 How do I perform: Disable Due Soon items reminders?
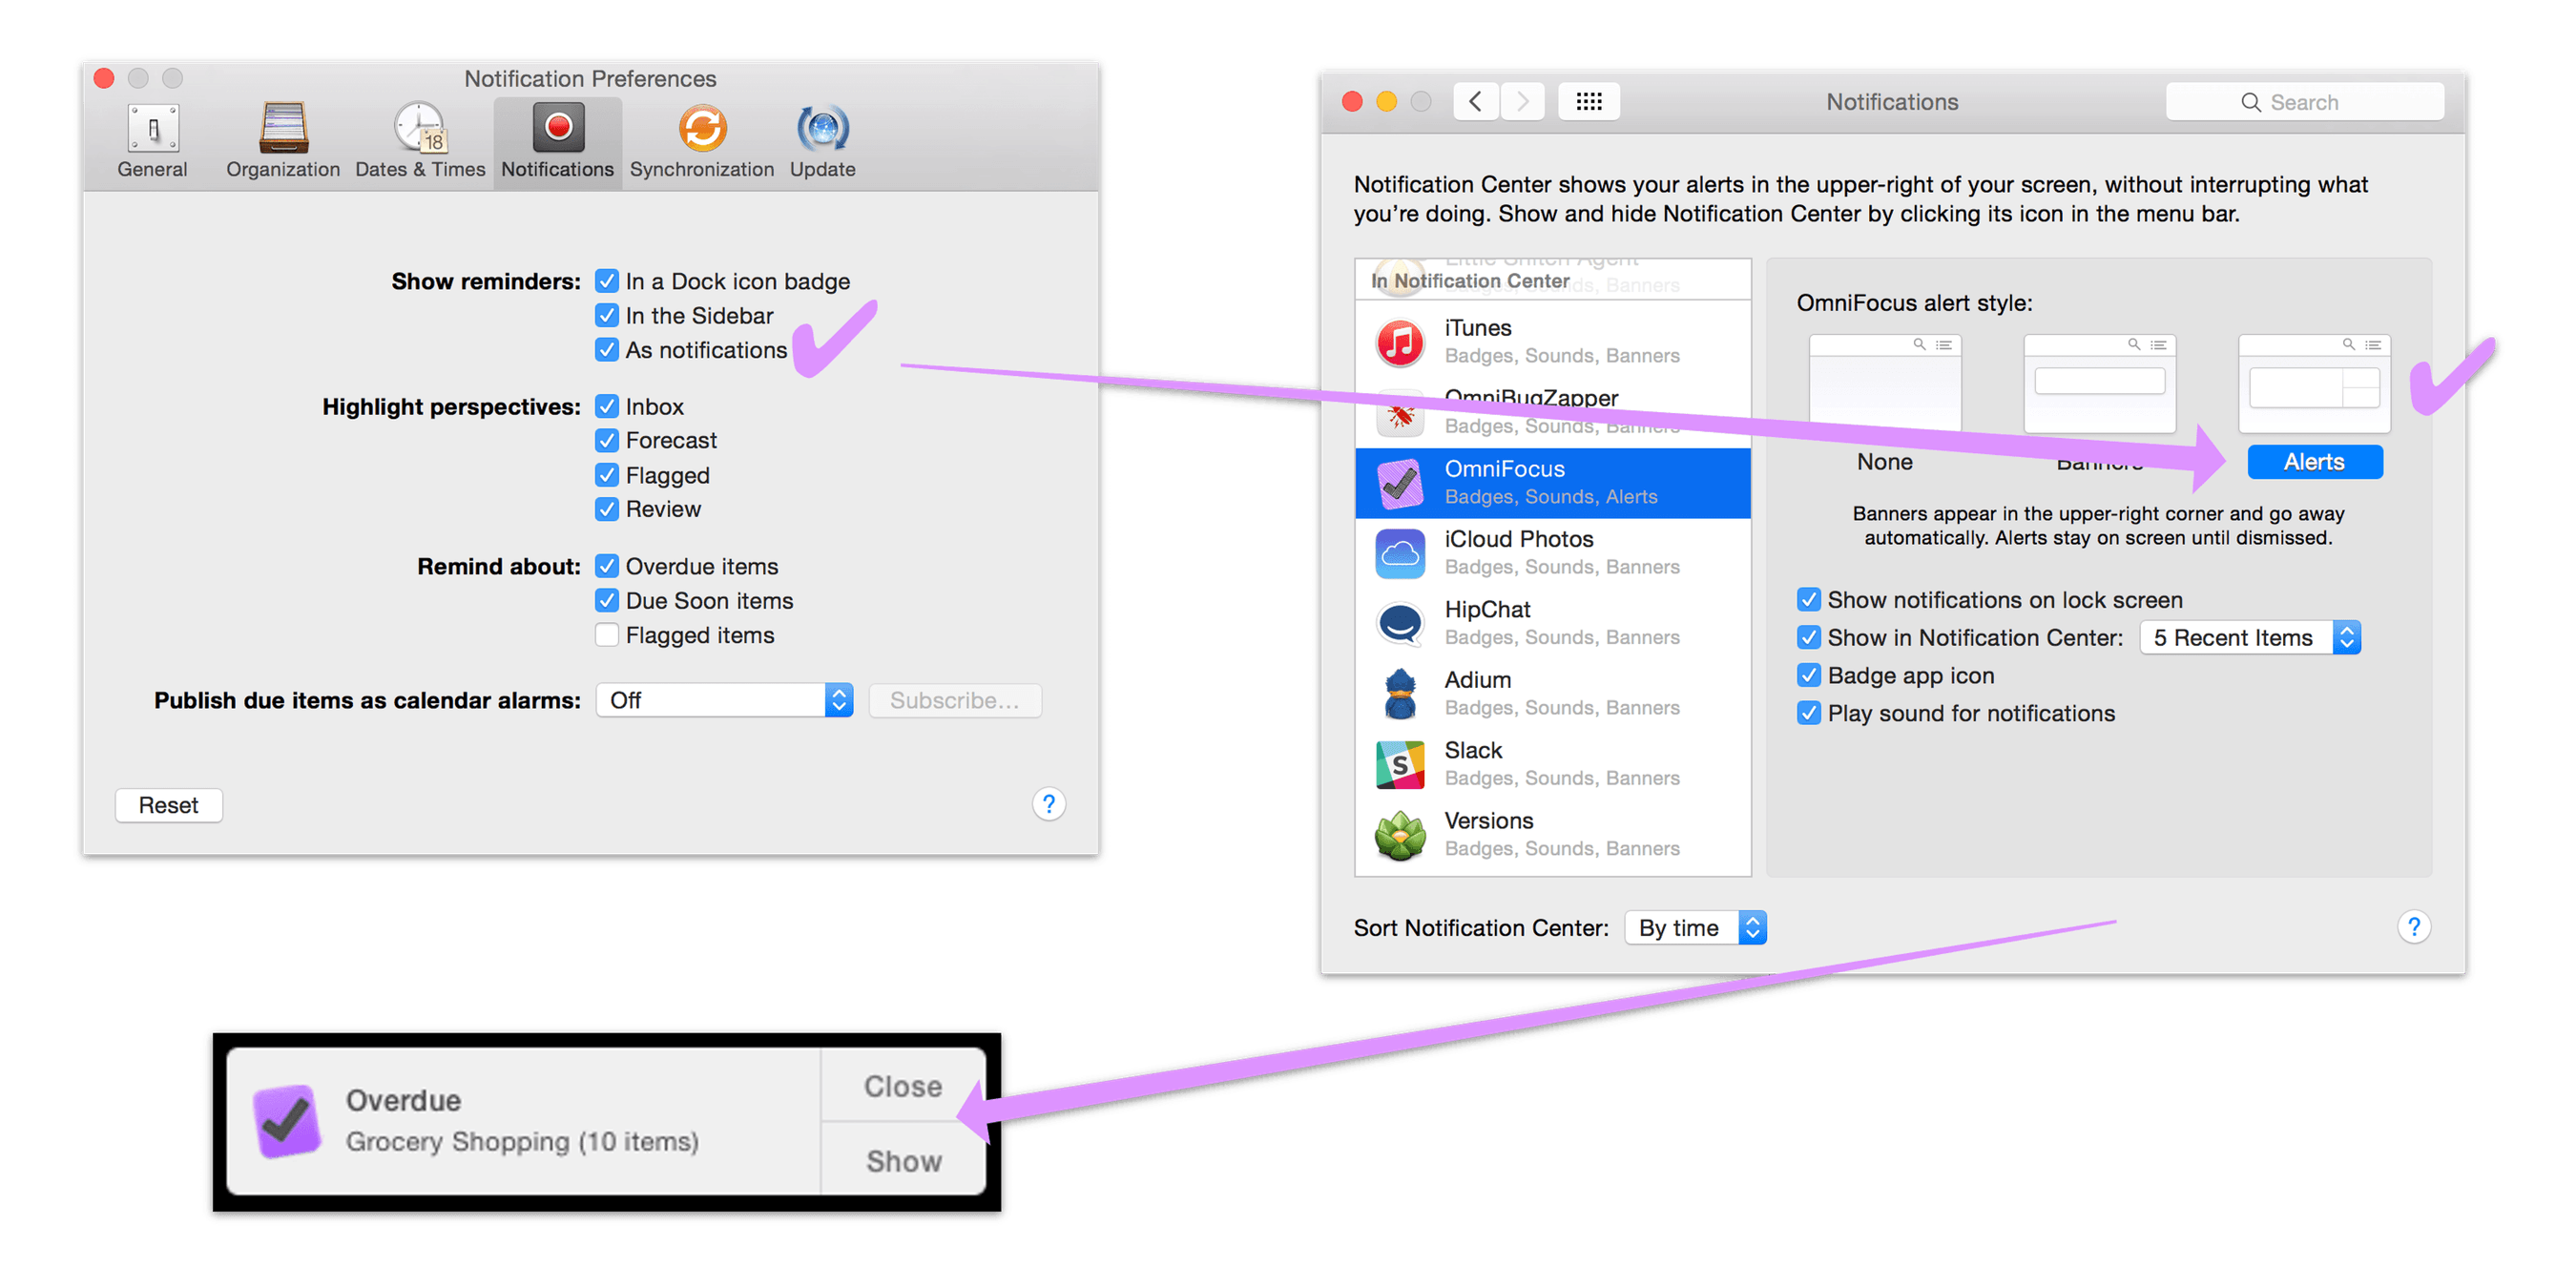pos(606,600)
